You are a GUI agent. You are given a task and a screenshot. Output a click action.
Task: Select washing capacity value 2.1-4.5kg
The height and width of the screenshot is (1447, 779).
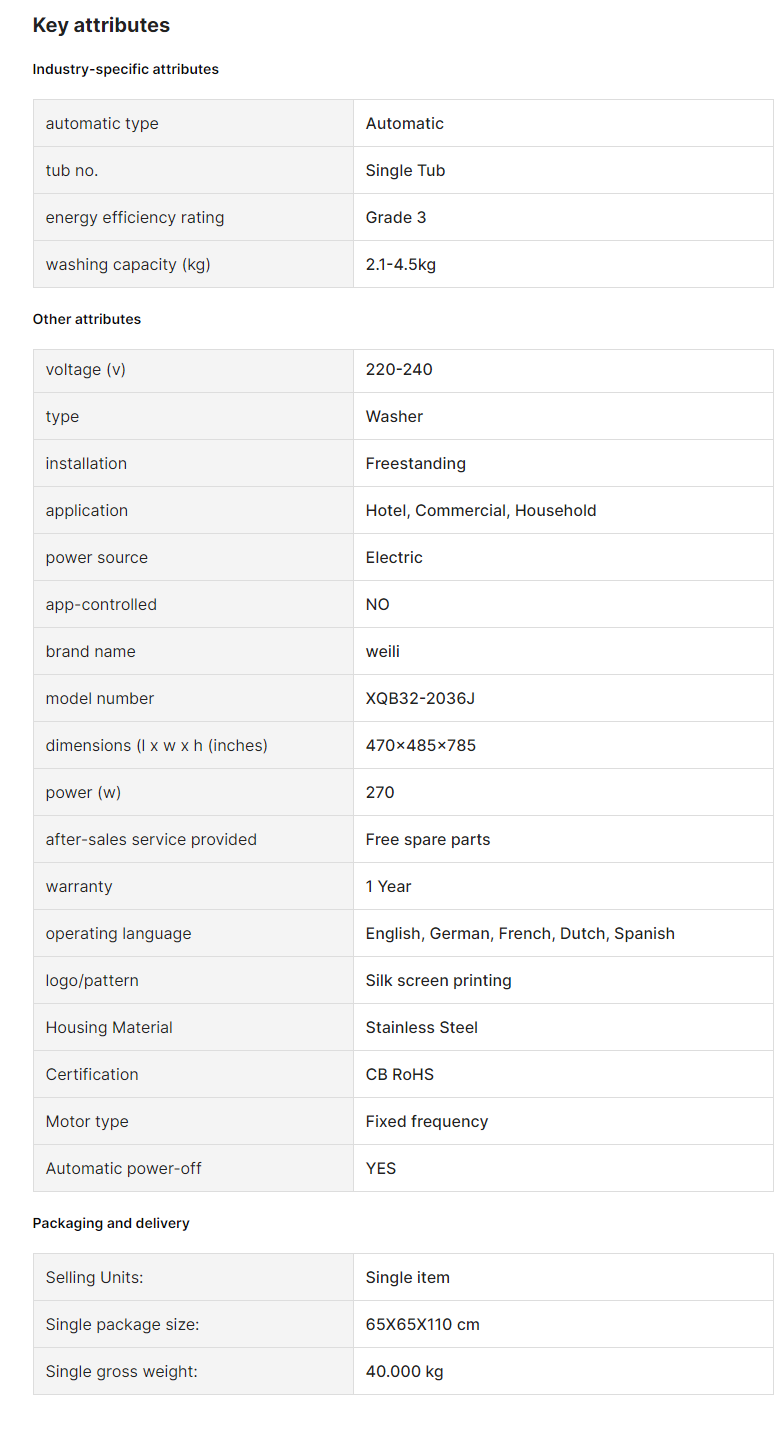pyautogui.click(x=401, y=264)
